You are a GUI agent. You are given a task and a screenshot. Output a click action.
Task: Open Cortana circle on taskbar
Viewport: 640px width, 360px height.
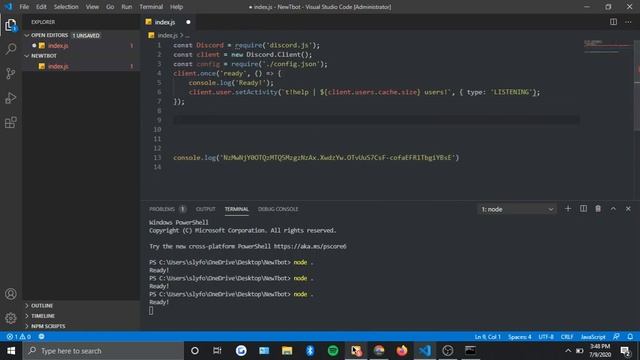pyautogui.click(x=195, y=351)
